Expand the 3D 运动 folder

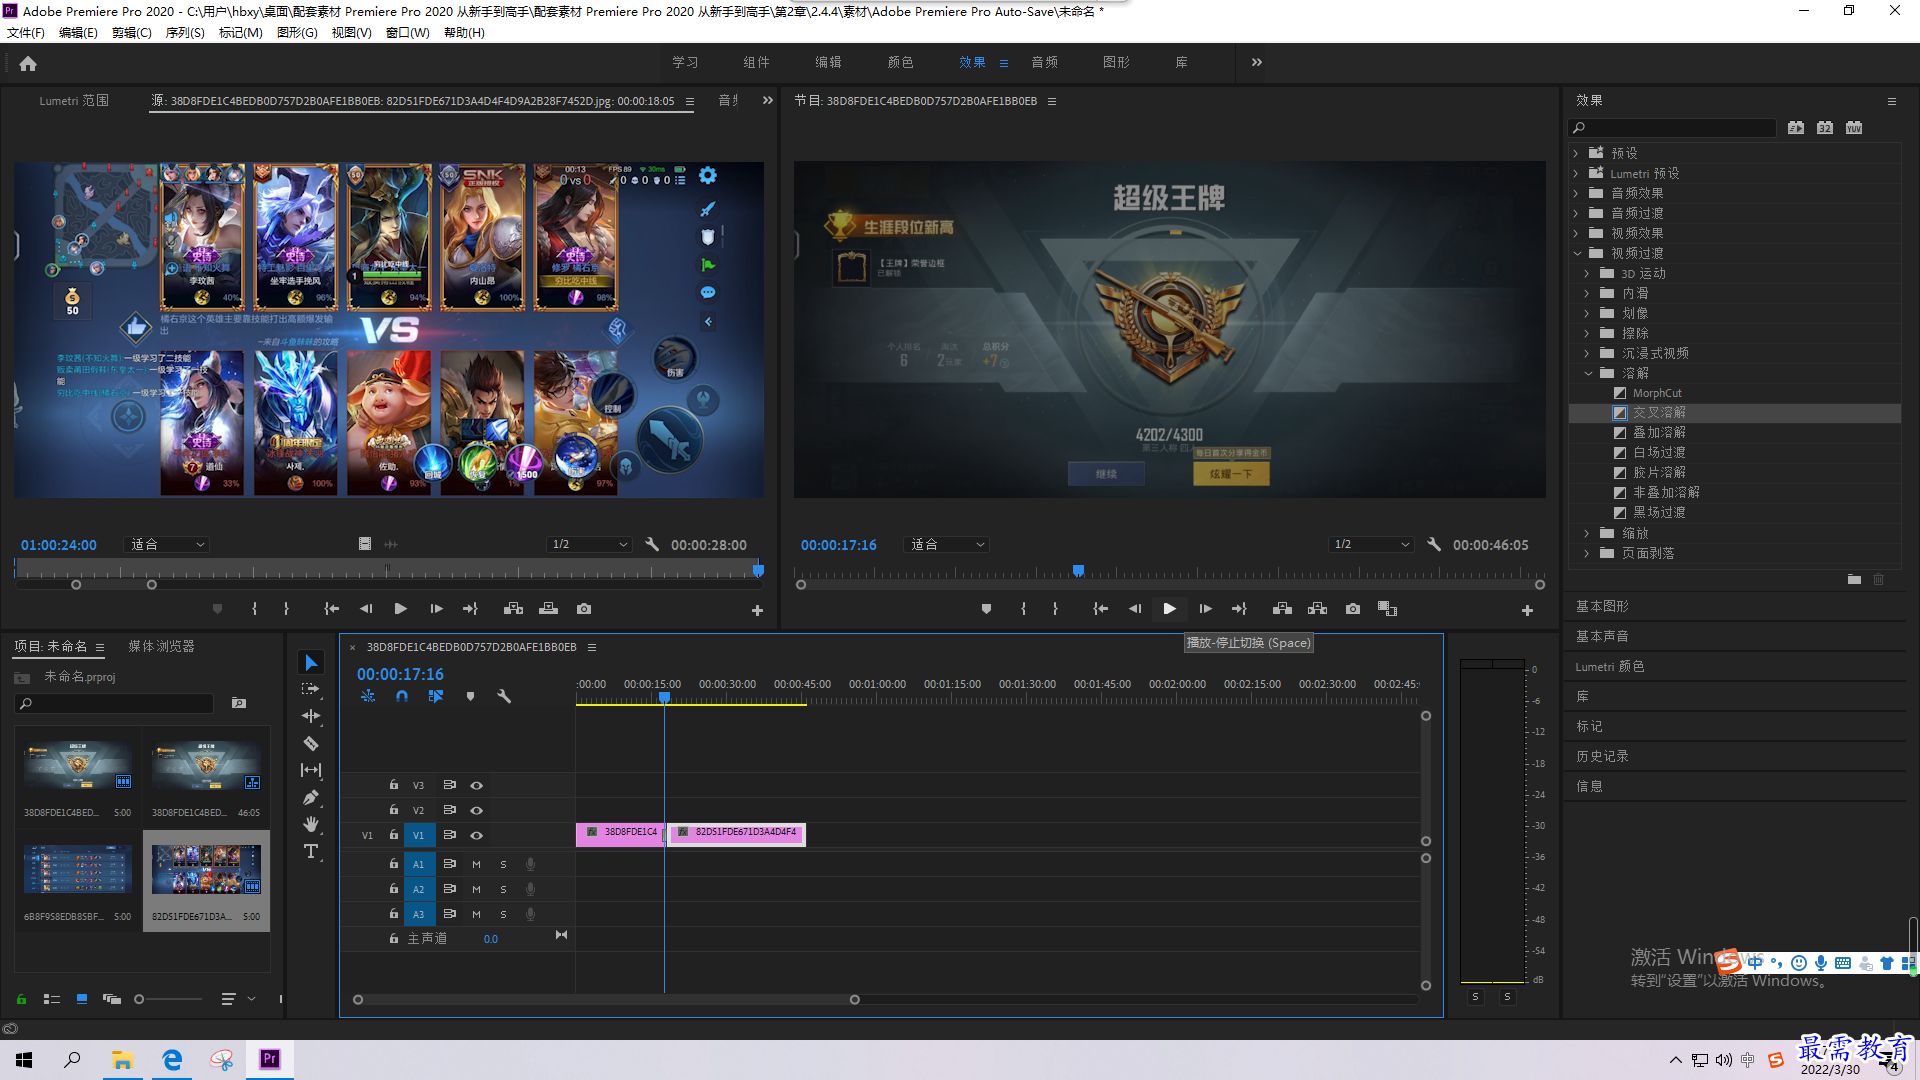click(1587, 273)
